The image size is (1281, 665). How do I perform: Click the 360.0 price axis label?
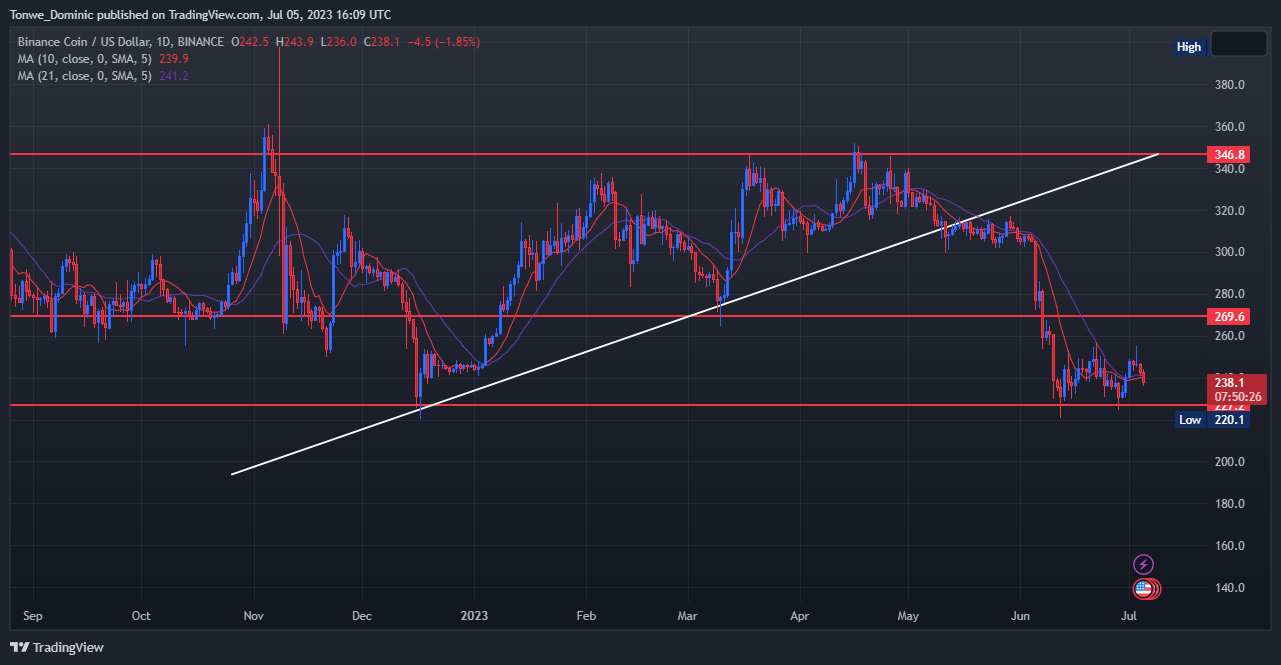1229,127
